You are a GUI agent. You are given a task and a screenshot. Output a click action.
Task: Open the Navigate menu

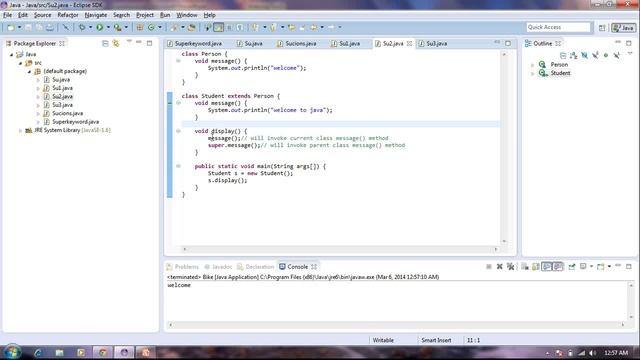[x=96, y=15]
